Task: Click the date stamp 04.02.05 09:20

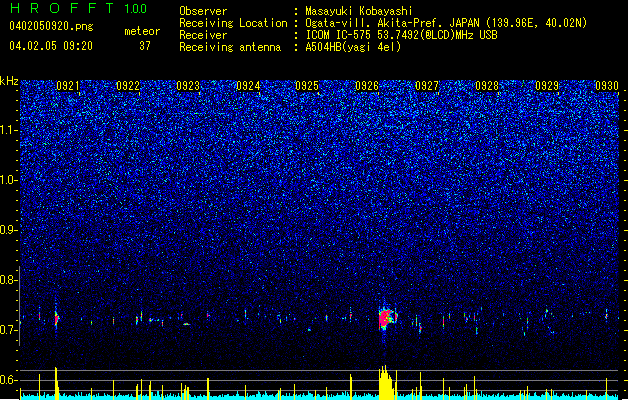Action: tap(51, 46)
